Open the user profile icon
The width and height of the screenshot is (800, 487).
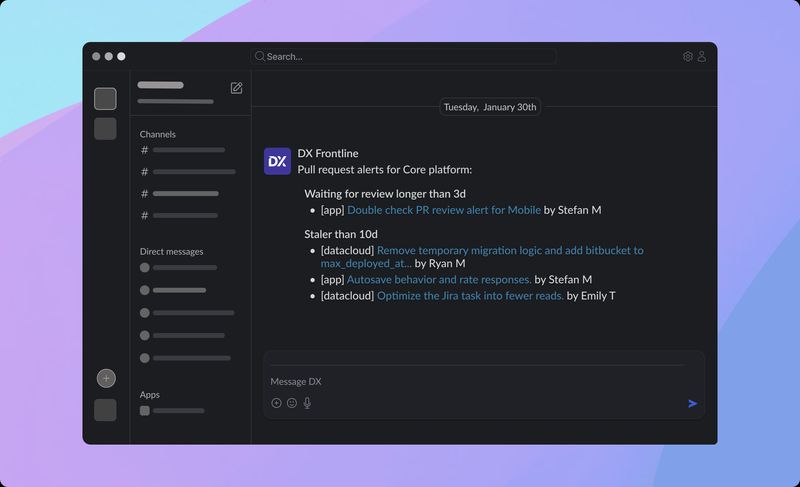[702, 57]
